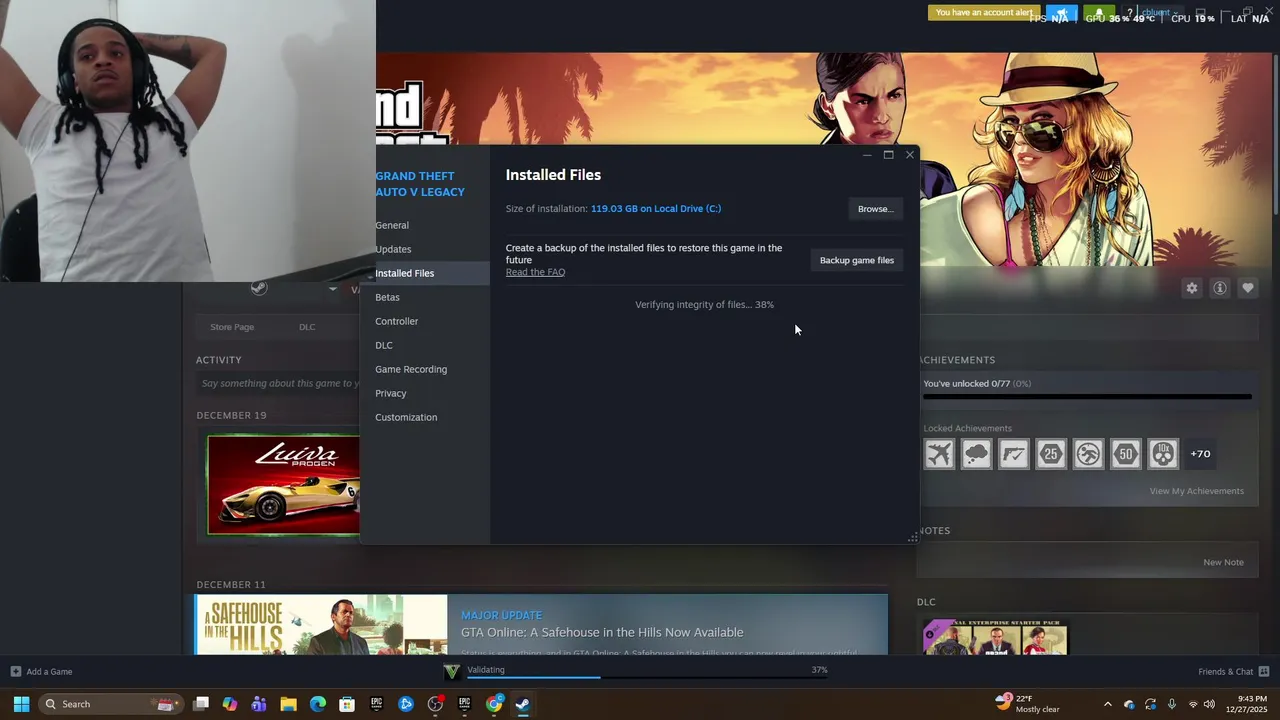
Task: Click the third locked achievement icon
Action: tap(1014, 454)
